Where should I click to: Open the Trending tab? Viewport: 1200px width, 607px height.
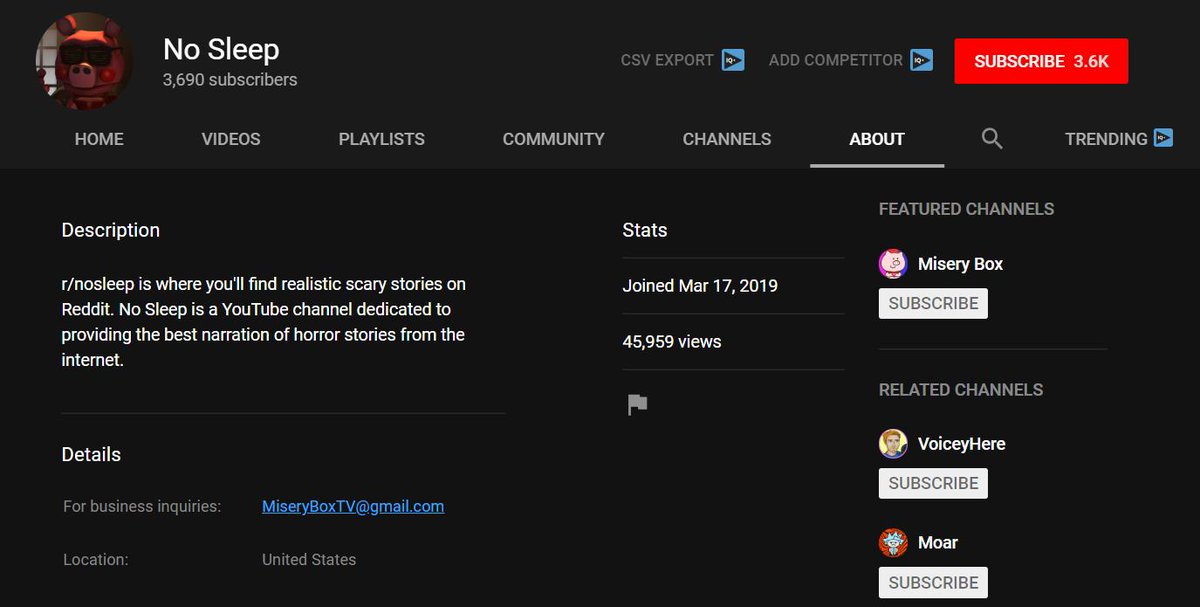tap(1106, 139)
